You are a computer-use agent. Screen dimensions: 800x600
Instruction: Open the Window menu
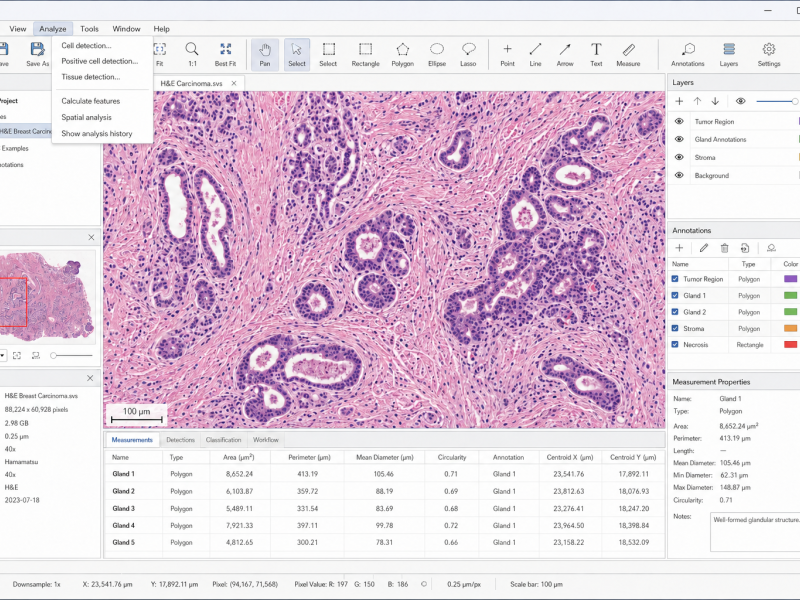click(x=126, y=29)
